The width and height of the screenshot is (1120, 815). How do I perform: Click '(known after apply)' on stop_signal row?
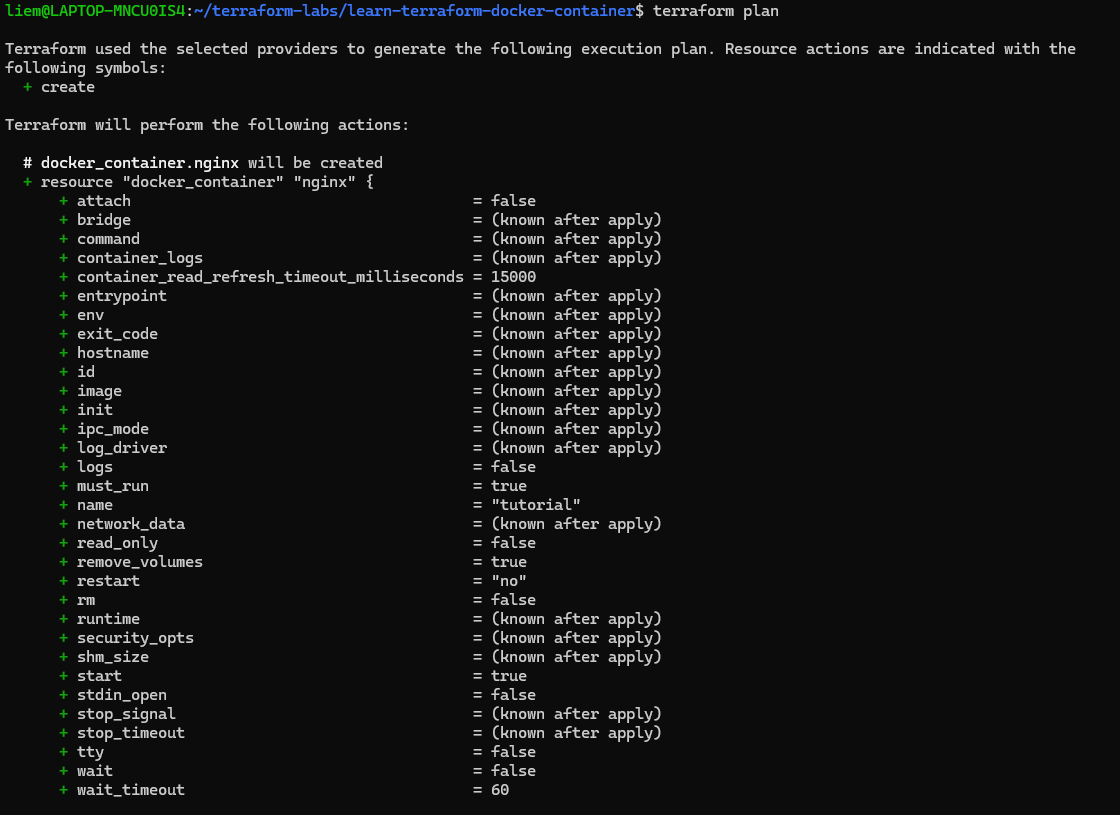click(576, 714)
